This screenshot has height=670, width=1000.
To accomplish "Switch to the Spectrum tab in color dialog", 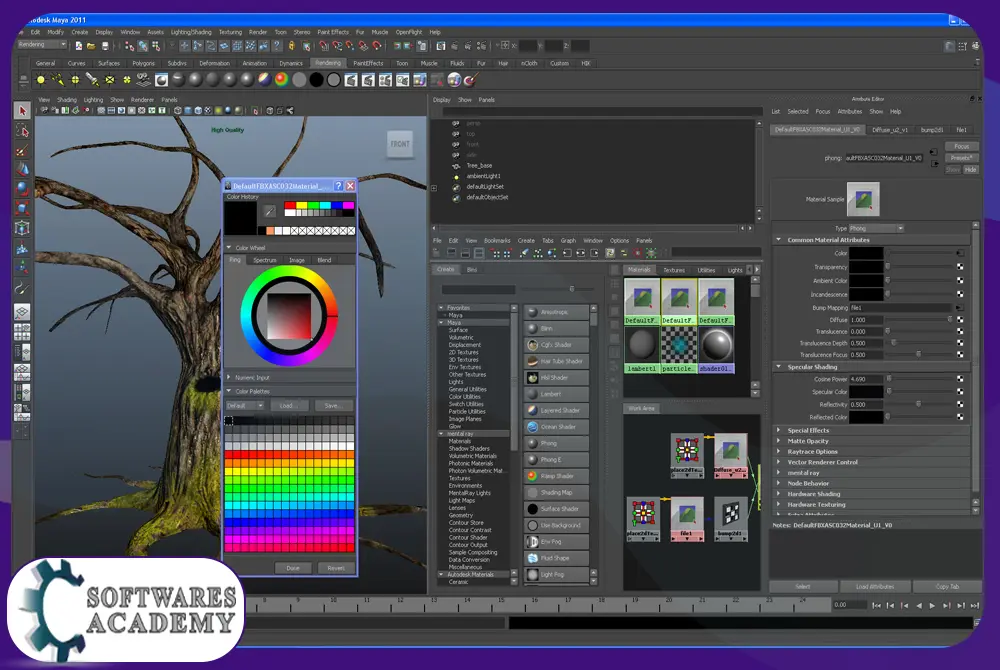I will click(265, 260).
